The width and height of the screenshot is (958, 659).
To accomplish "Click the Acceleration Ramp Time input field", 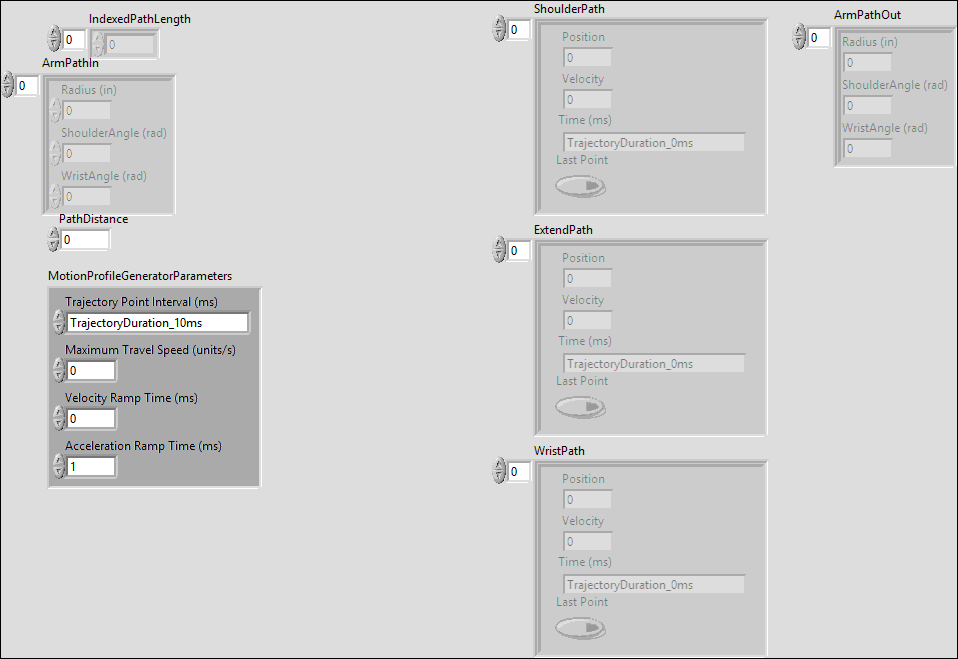I will click(91, 467).
